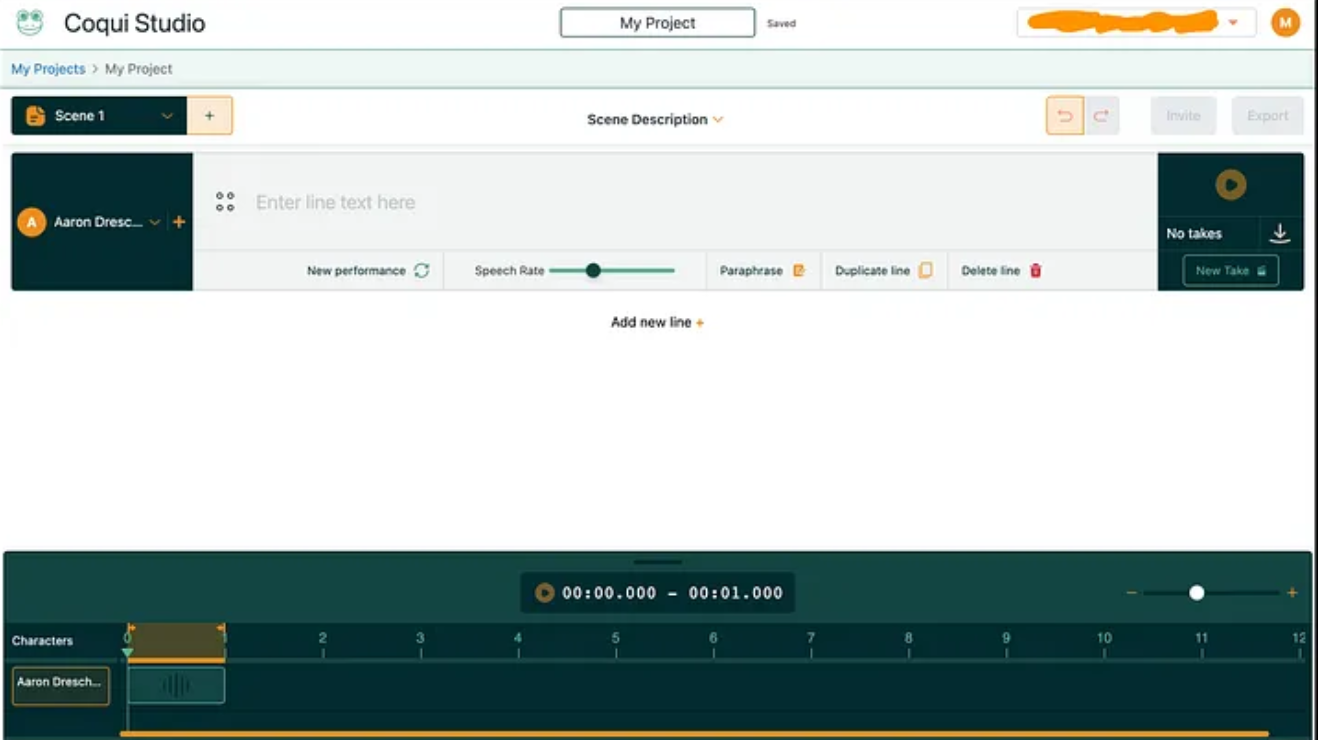Open the M user avatar menu

click(x=1285, y=22)
